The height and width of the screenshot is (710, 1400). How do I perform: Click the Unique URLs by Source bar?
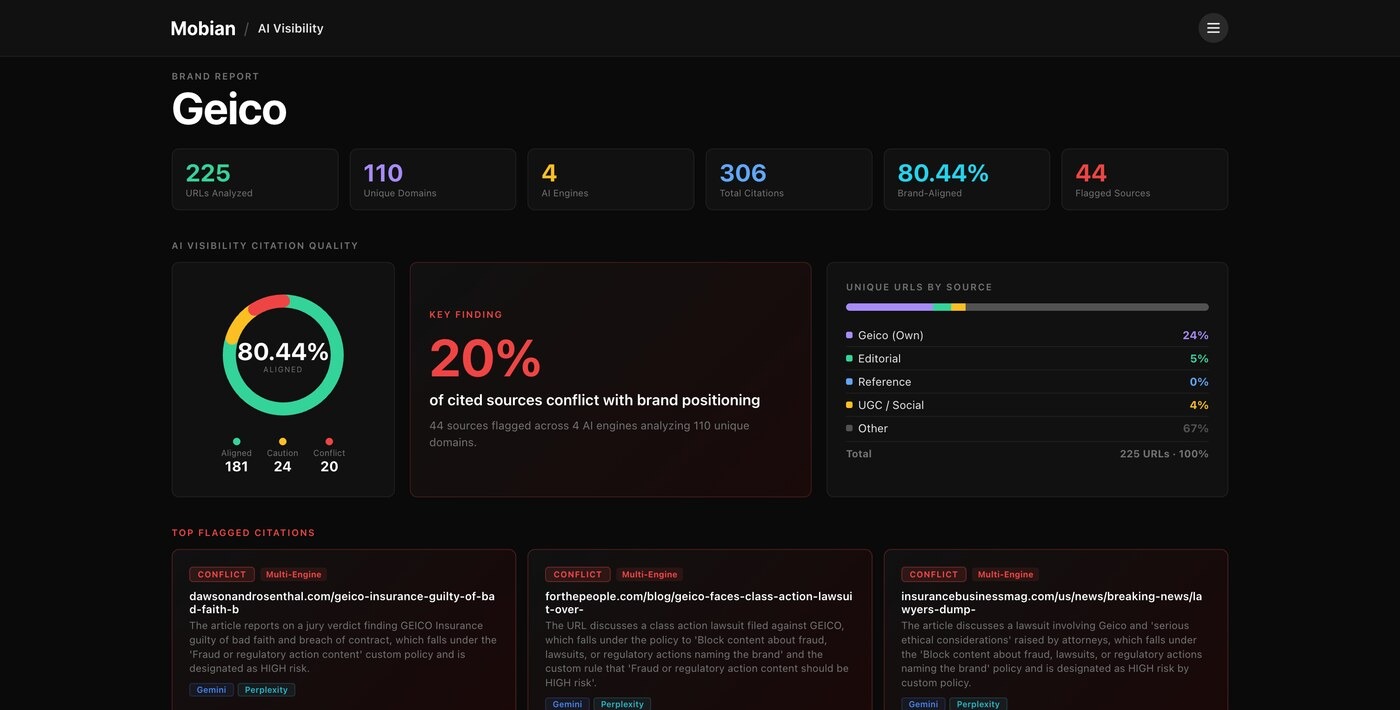1027,307
